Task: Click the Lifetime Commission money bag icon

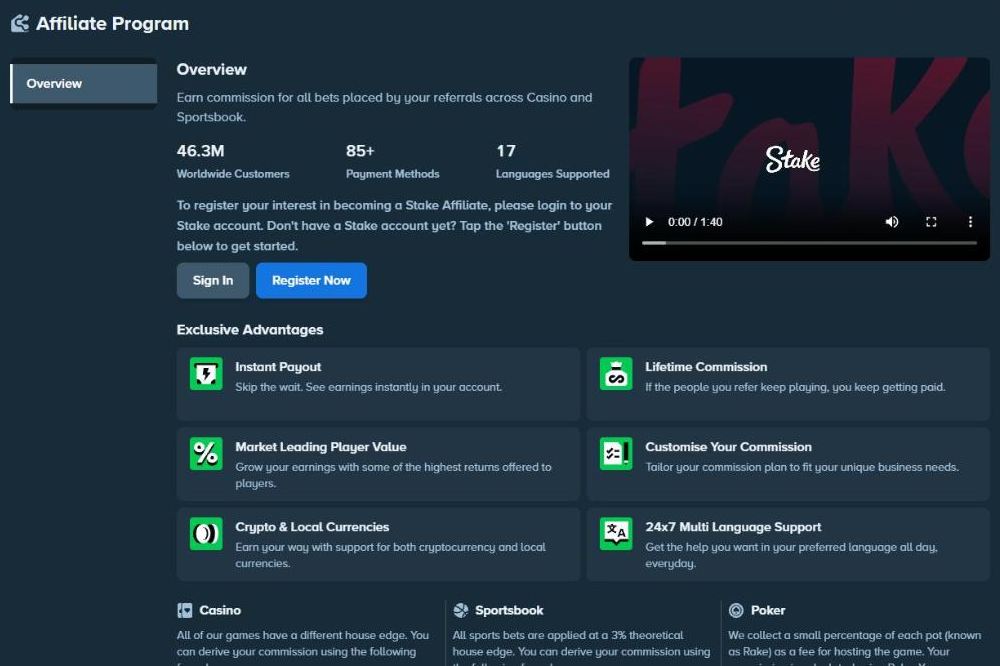Action: (x=616, y=374)
